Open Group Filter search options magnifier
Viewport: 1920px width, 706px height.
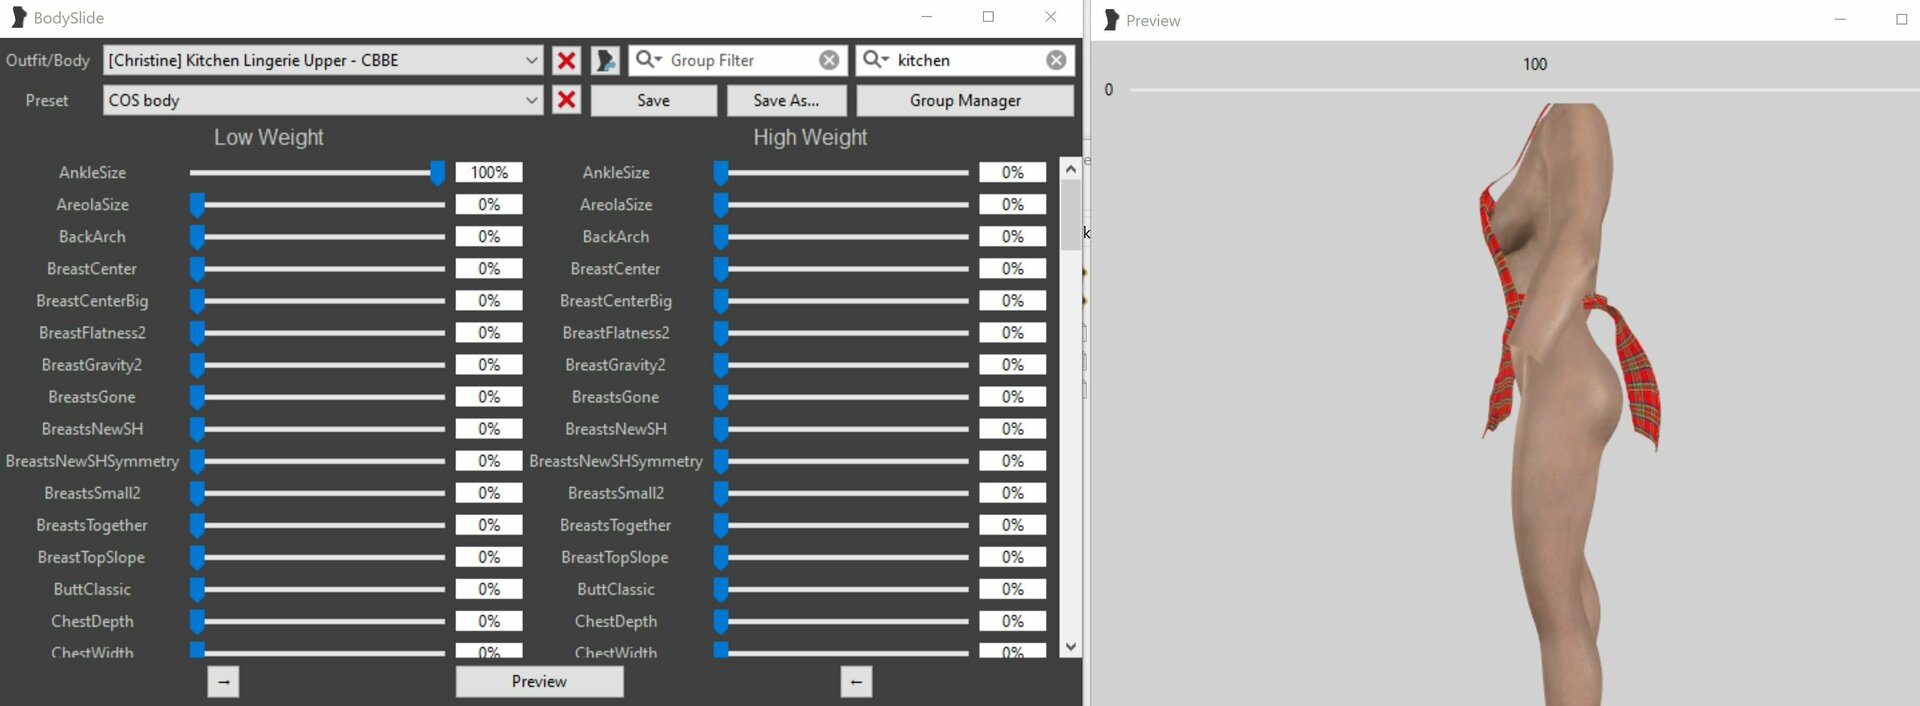point(648,60)
